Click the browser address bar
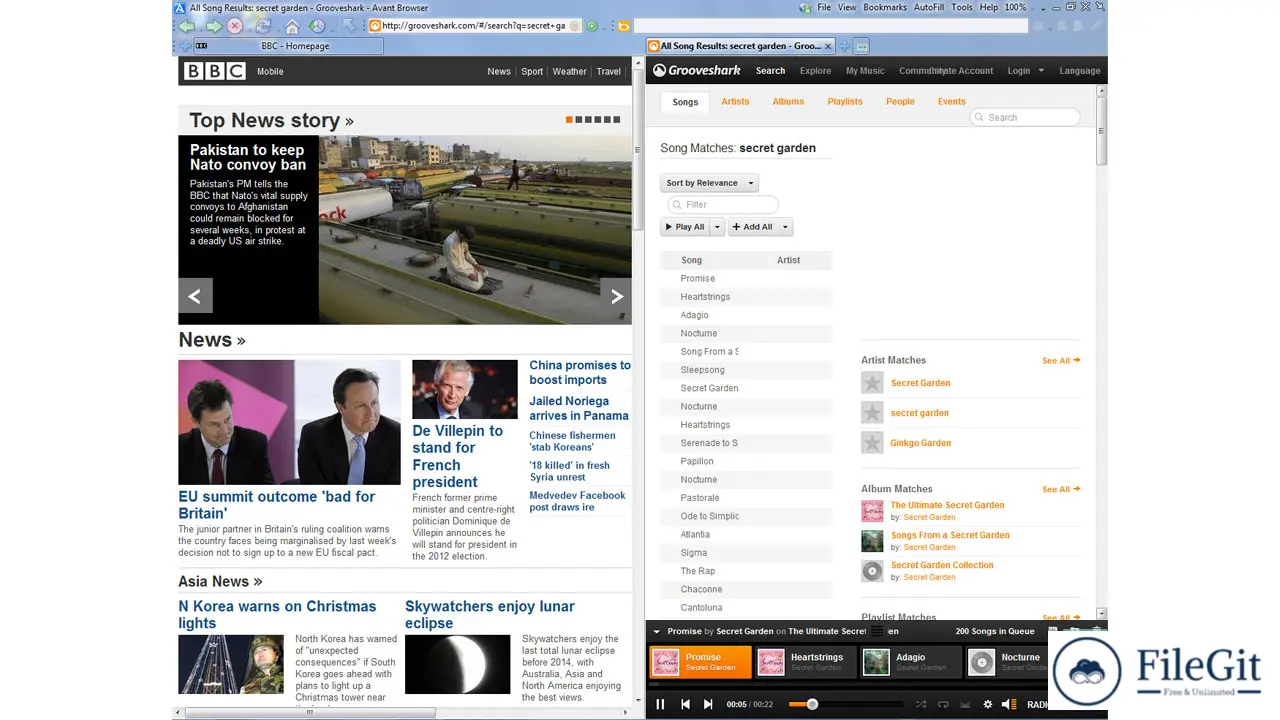This screenshot has width=1280, height=720. 474,26
